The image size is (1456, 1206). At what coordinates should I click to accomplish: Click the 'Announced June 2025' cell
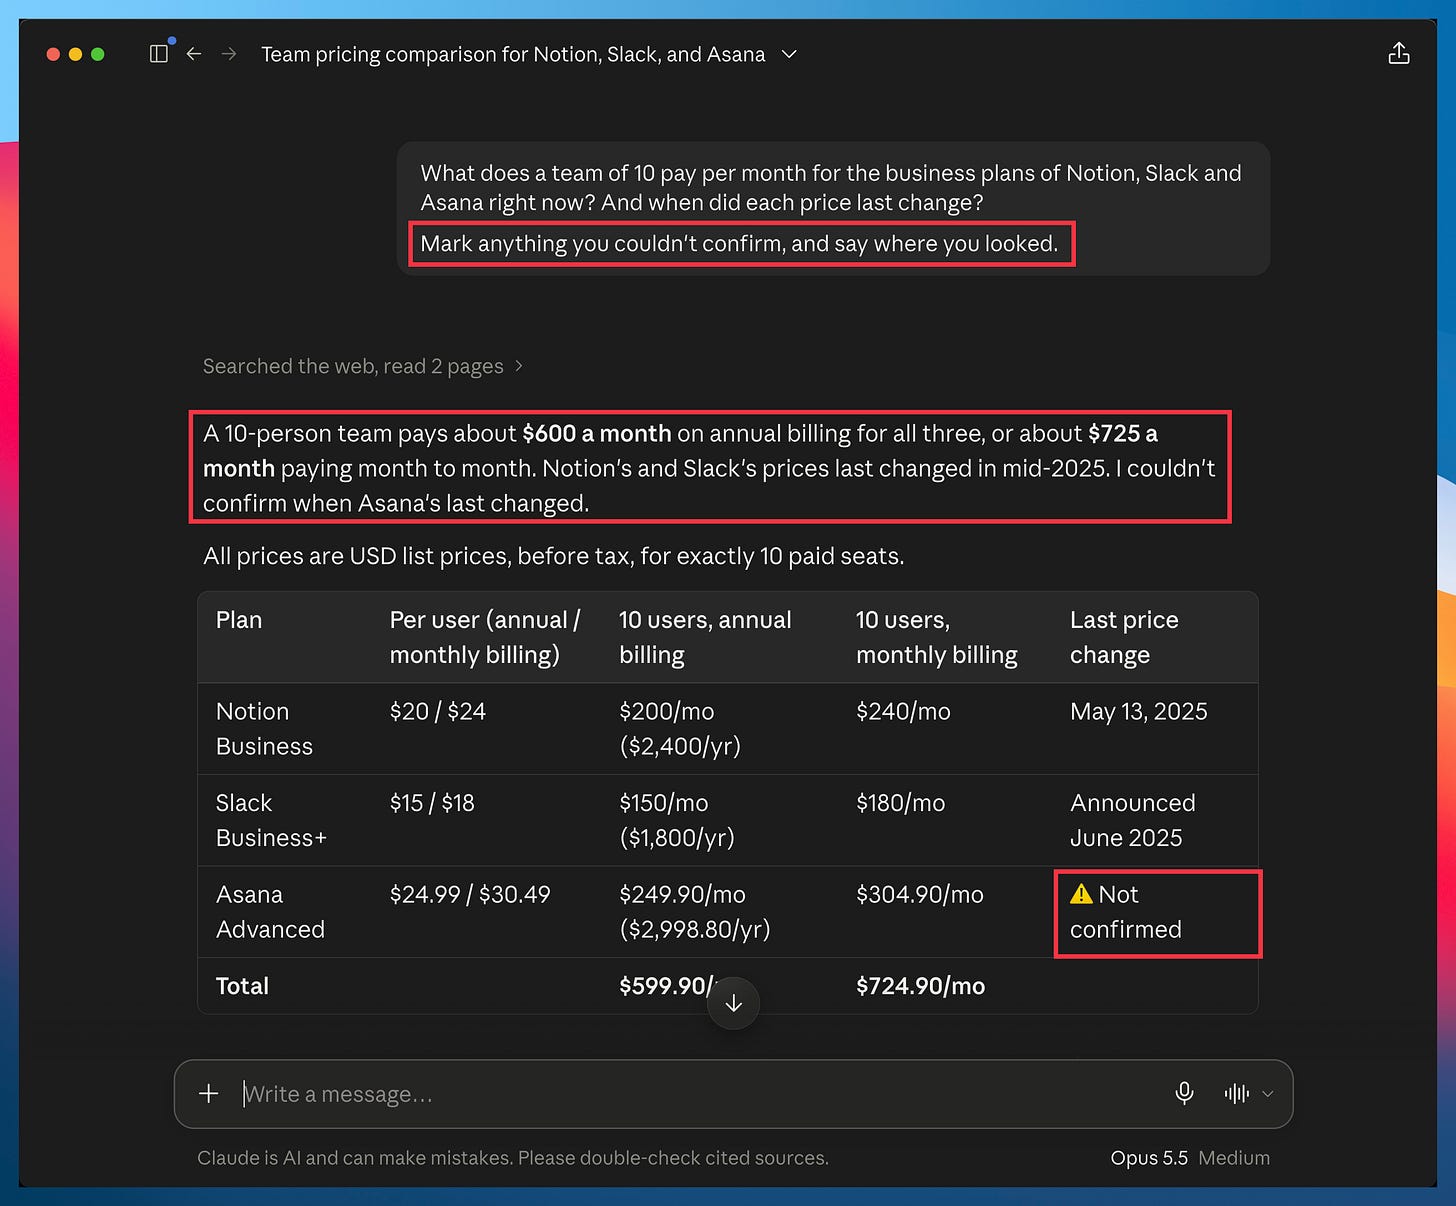point(1133,820)
